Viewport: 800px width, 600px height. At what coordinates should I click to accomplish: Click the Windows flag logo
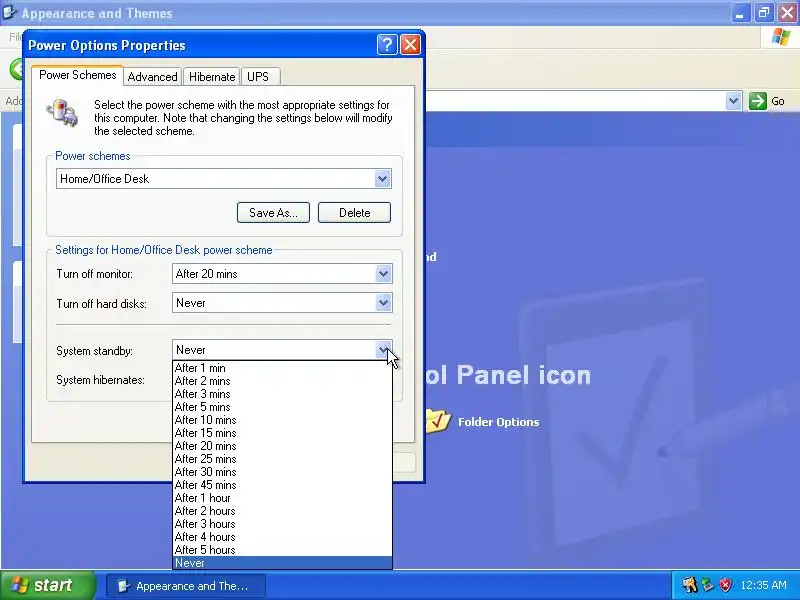[x=781, y=37]
